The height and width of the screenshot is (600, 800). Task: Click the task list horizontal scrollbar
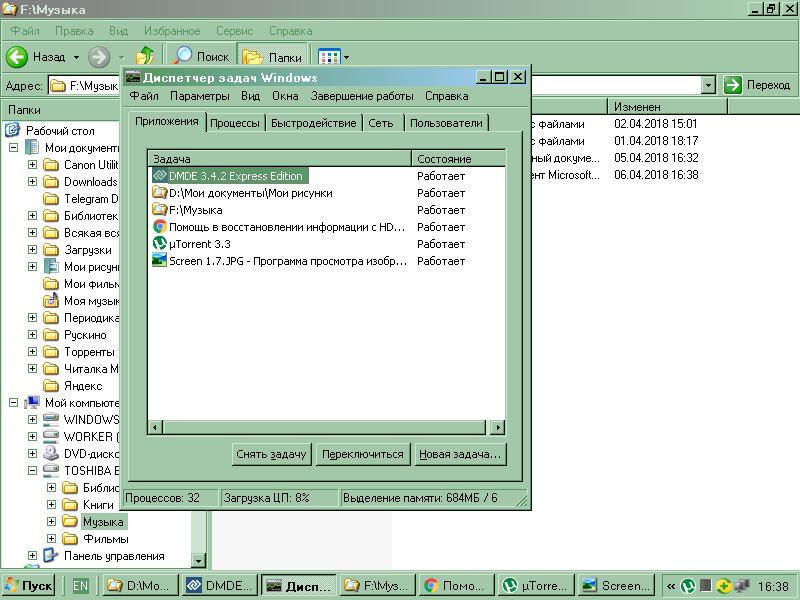(326, 427)
